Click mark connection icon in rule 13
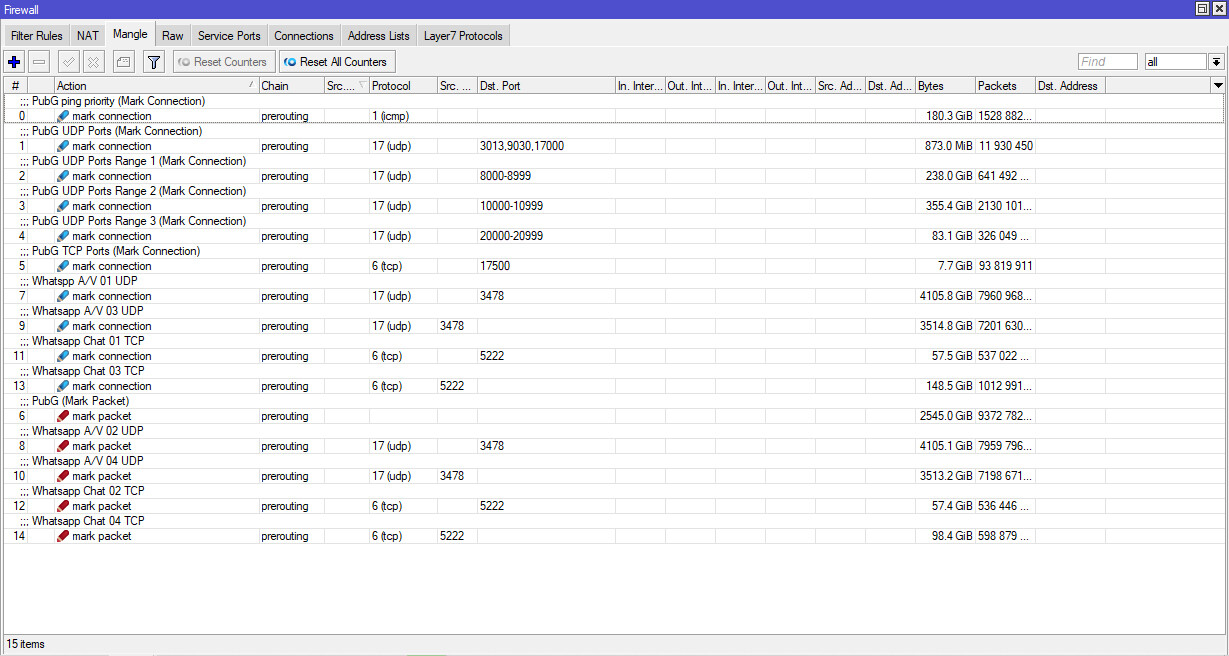The height and width of the screenshot is (656, 1229). coord(63,386)
